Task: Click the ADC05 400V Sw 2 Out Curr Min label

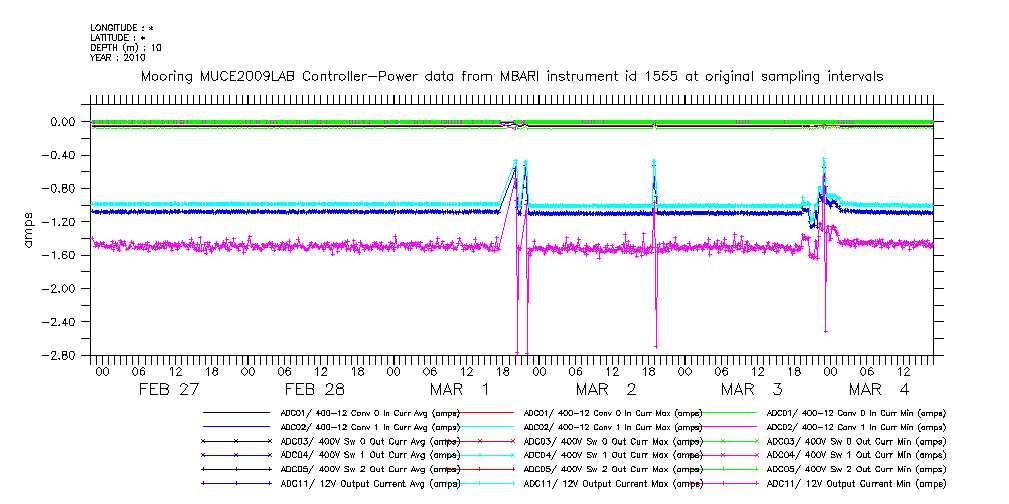Action: pos(857,469)
